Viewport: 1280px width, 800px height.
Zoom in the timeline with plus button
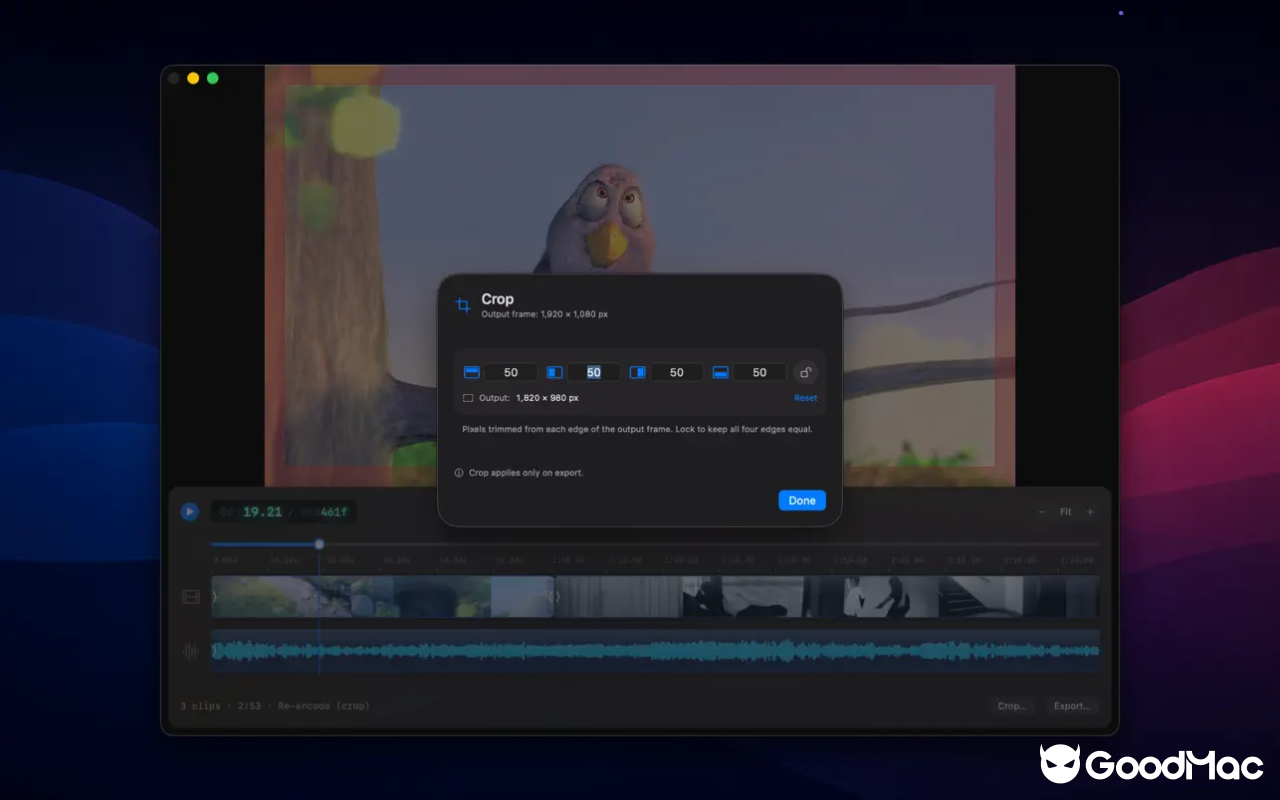[x=1090, y=512]
